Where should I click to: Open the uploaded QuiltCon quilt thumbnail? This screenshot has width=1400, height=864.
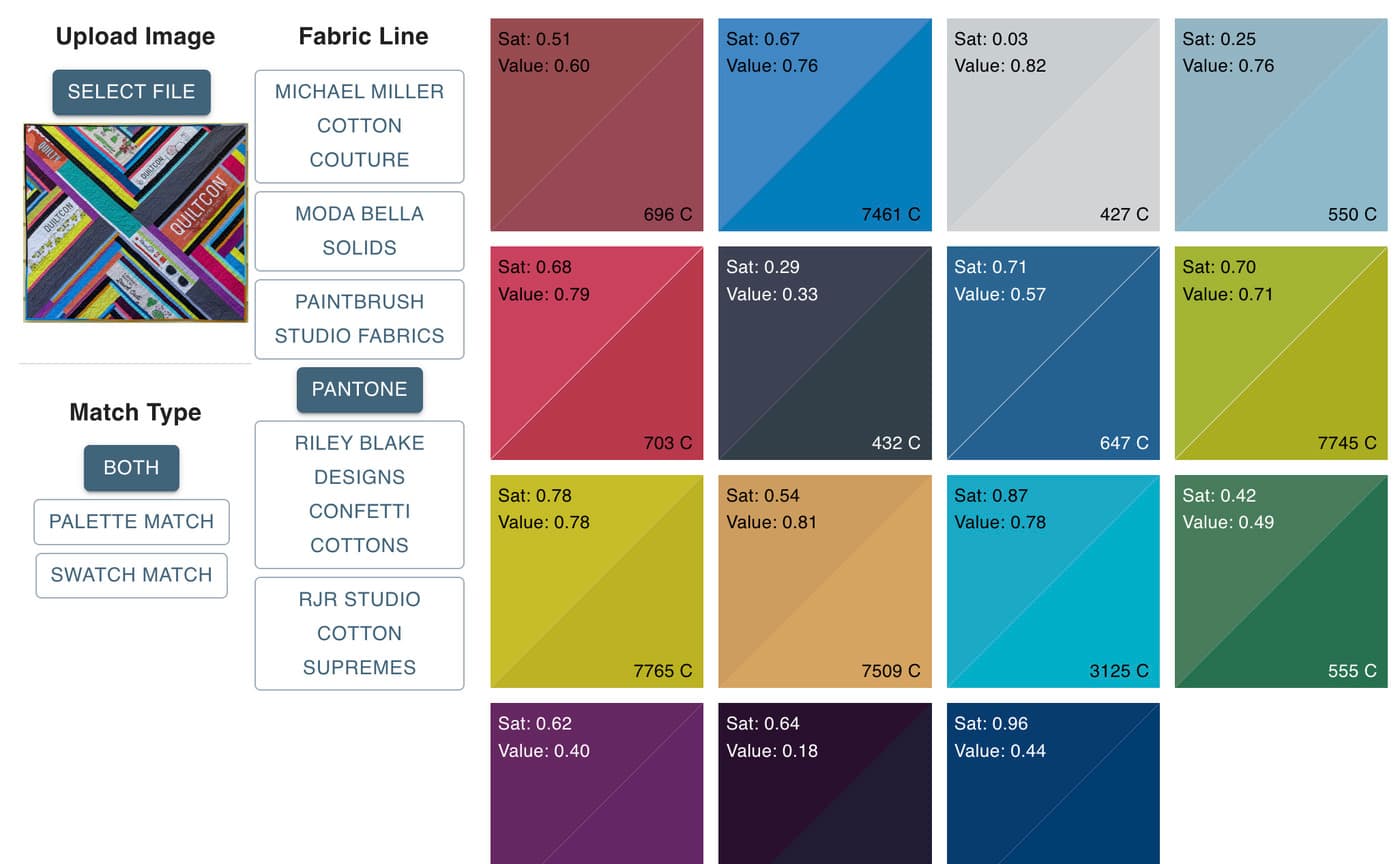click(x=135, y=222)
